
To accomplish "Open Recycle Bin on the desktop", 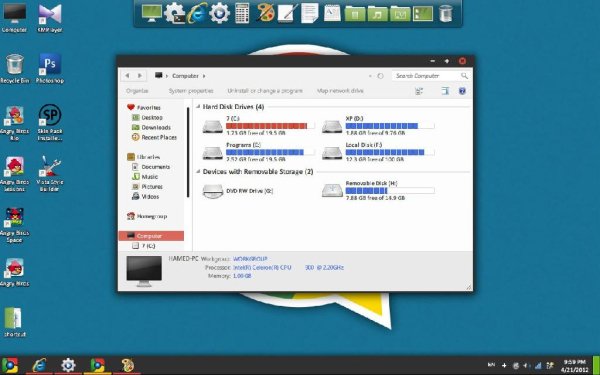I will click(15, 68).
